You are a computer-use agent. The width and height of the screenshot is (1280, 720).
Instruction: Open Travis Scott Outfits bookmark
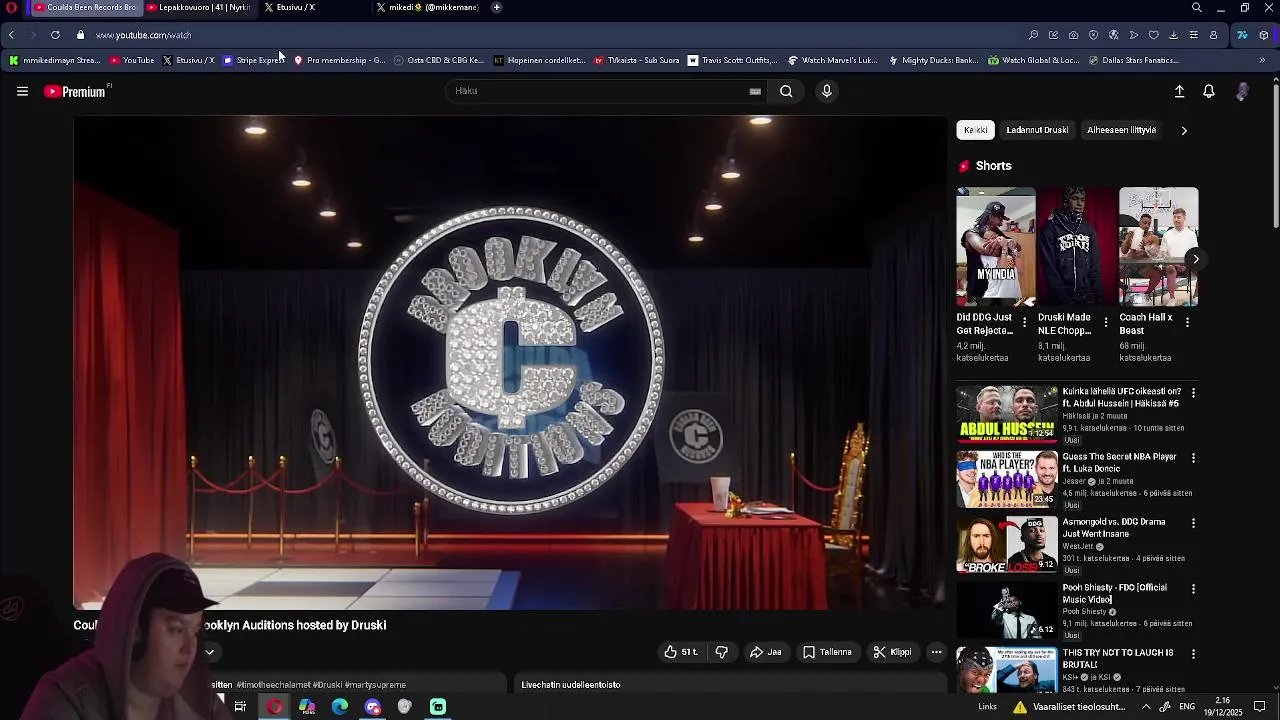coord(732,60)
